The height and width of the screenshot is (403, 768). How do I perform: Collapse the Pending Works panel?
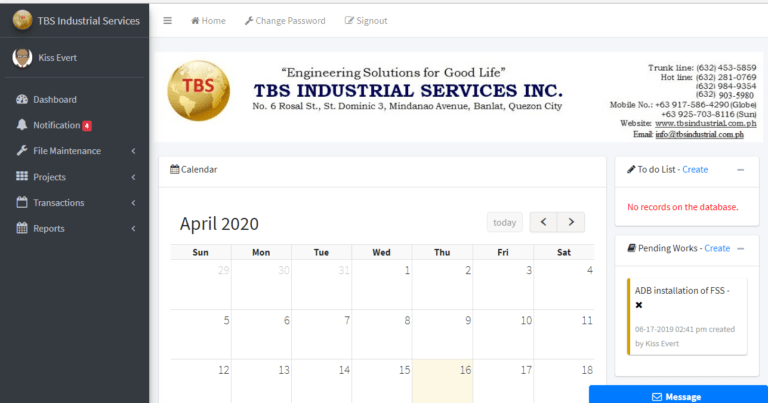click(x=740, y=248)
